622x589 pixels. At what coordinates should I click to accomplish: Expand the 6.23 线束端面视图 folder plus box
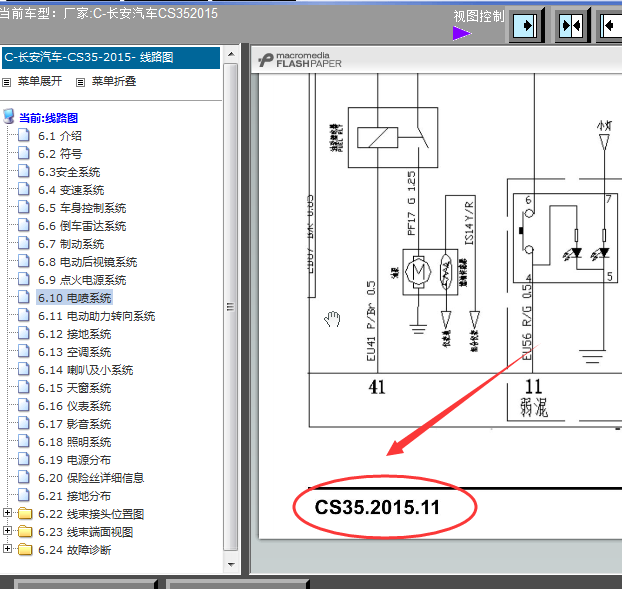(7, 530)
